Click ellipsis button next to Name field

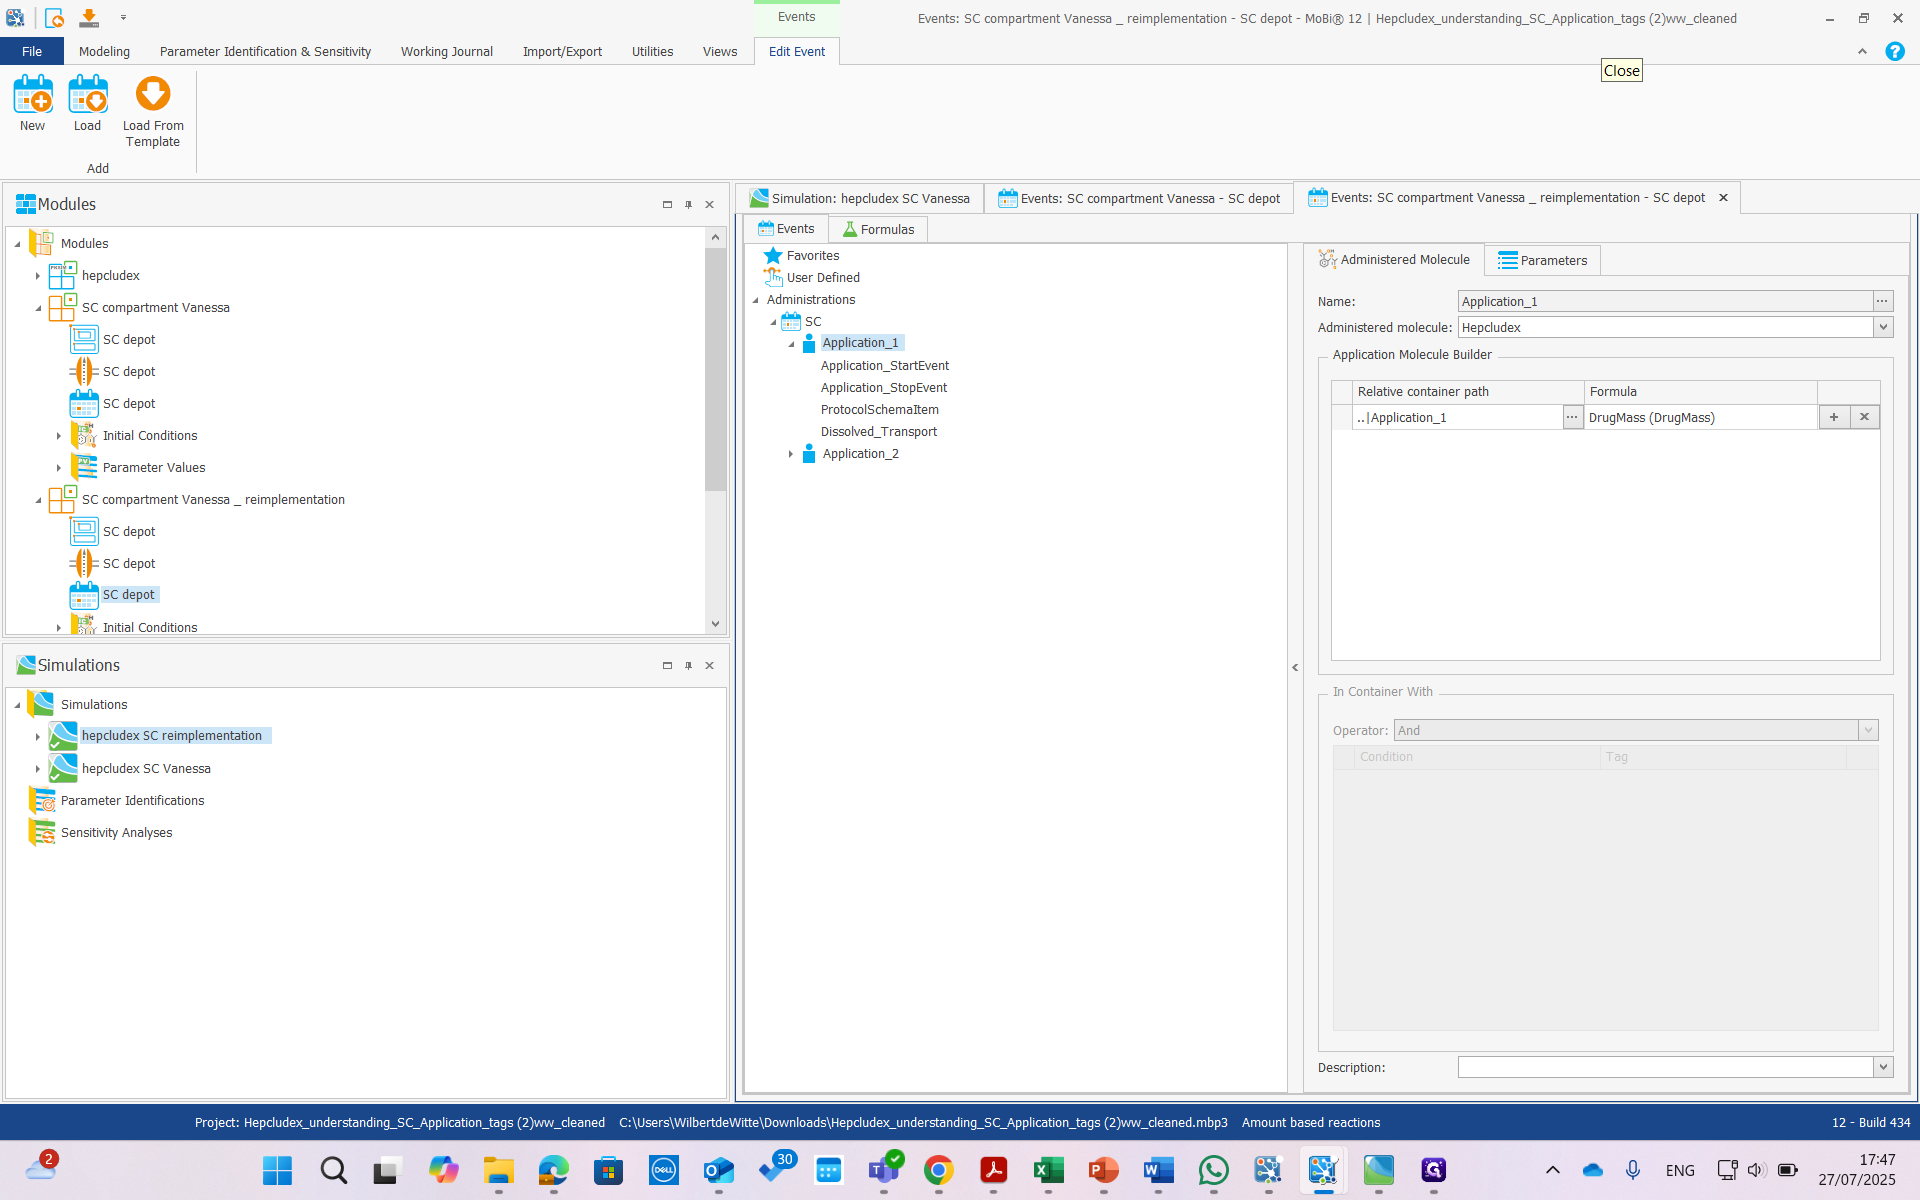tap(1882, 301)
